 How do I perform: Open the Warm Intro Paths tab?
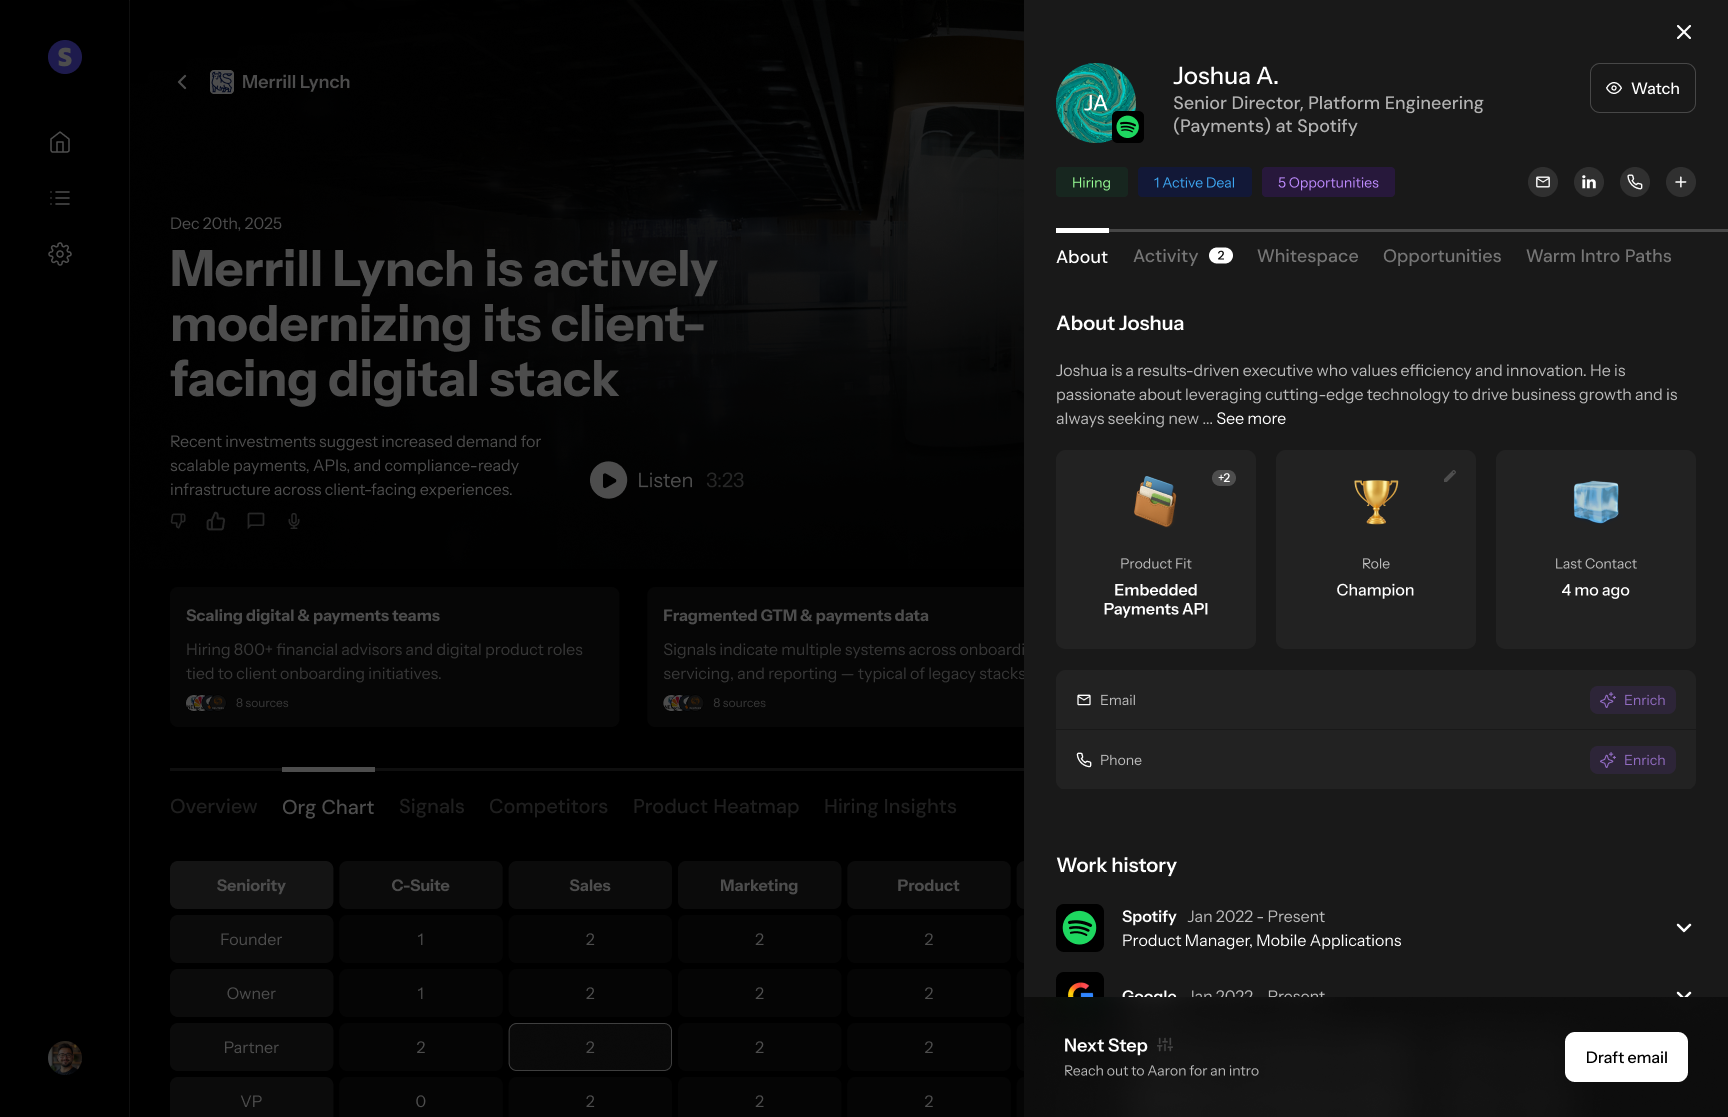pyautogui.click(x=1598, y=256)
